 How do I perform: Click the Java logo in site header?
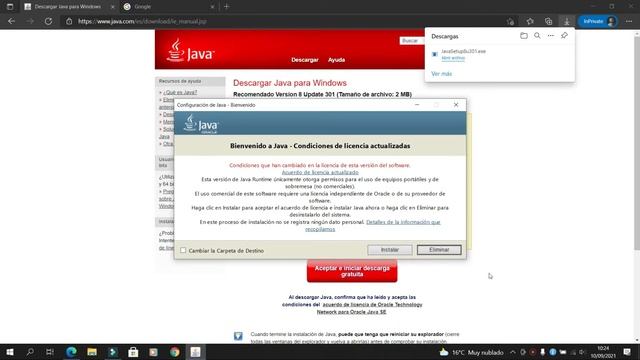pos(190,51)
